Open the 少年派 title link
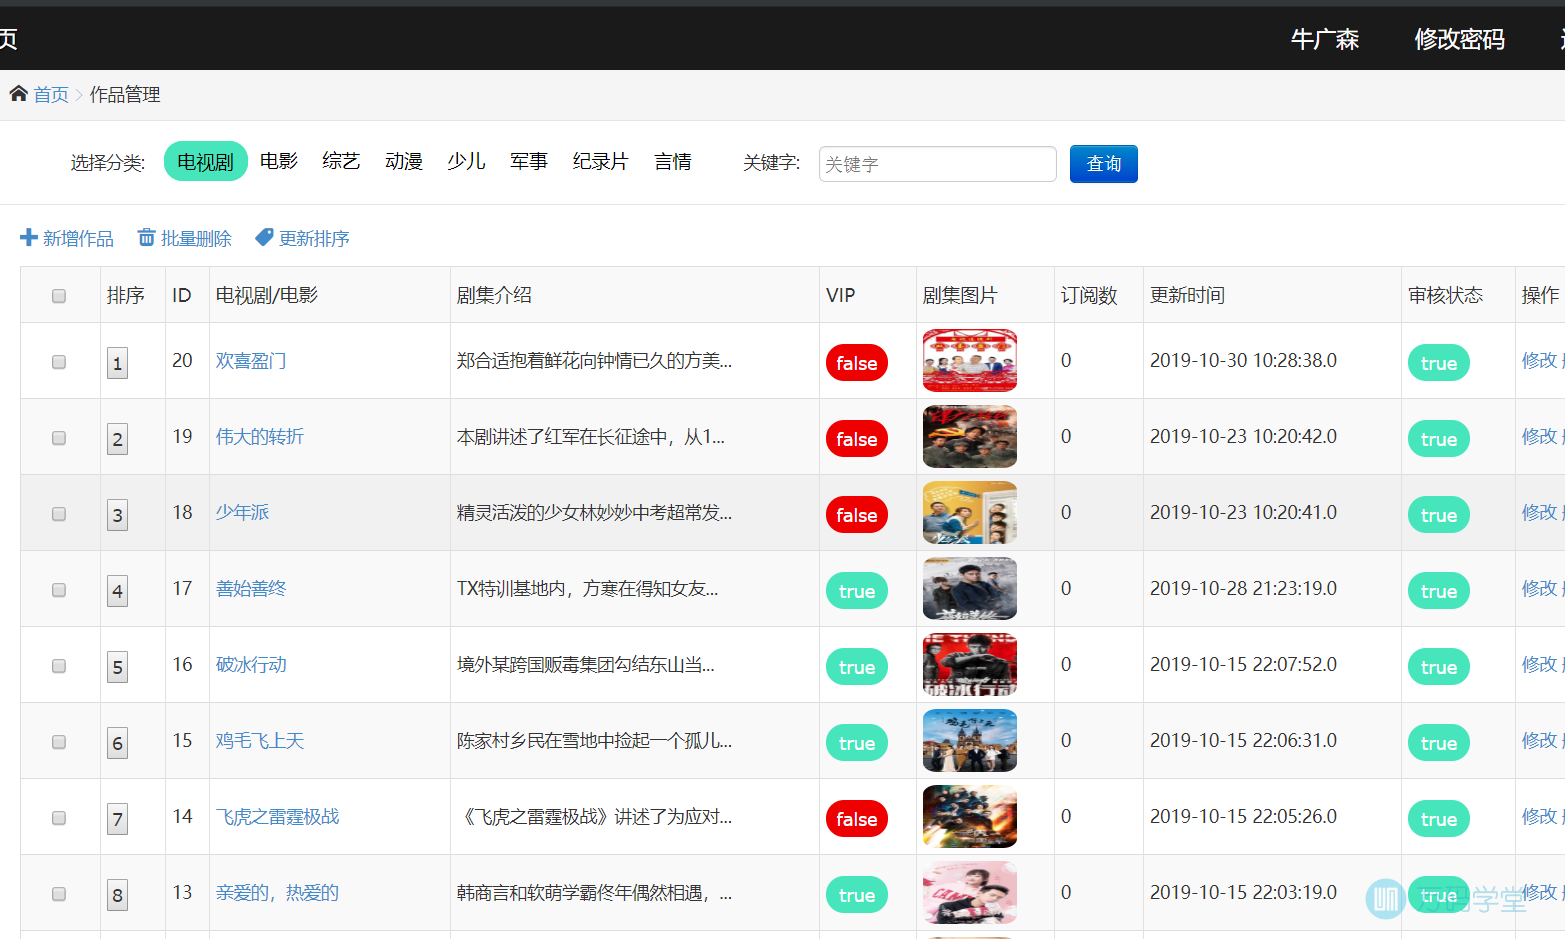This screenshot has width=1565, height=939. tap(242, 513)
